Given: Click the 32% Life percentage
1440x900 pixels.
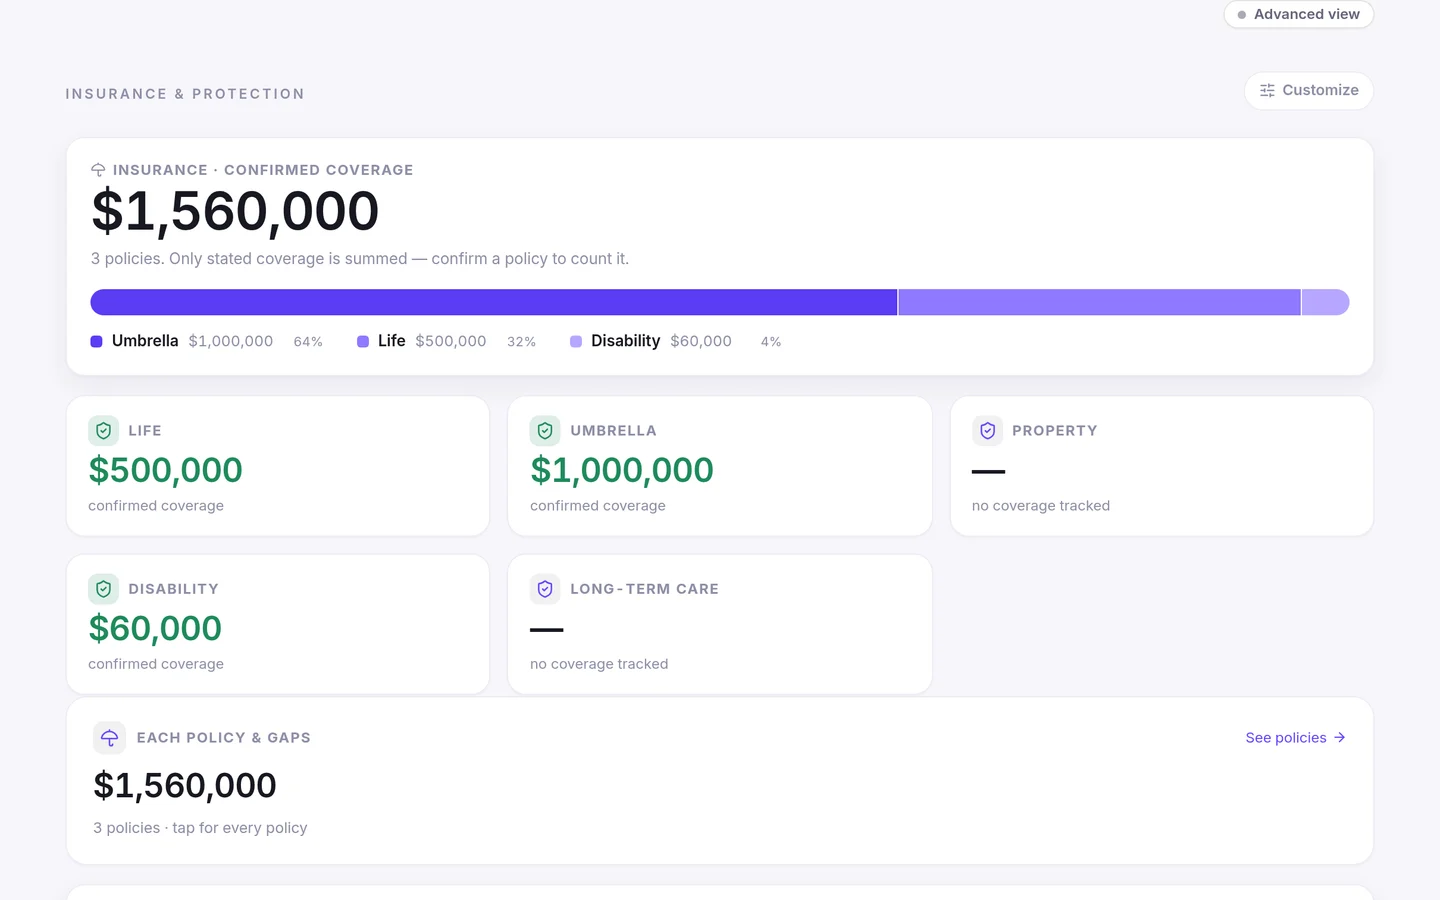Looking at the screenshot, I should coord(521,342).
